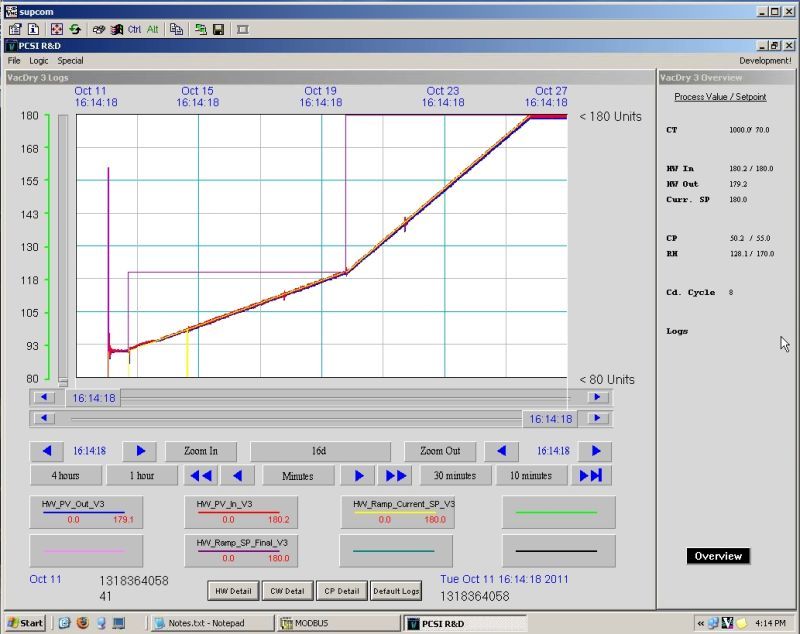Screen dimensions: 800x634
Task: Click back arrow immediately right of Zoom Out
Action: [x=502, y=451]
